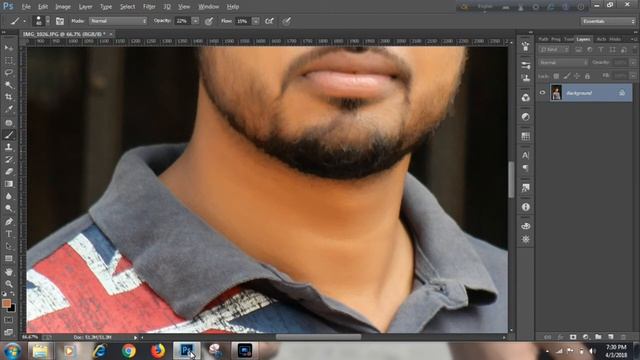This screenshot has width=640, height=360.
Task: Select the History Brush tool
Action: [9, 159]
